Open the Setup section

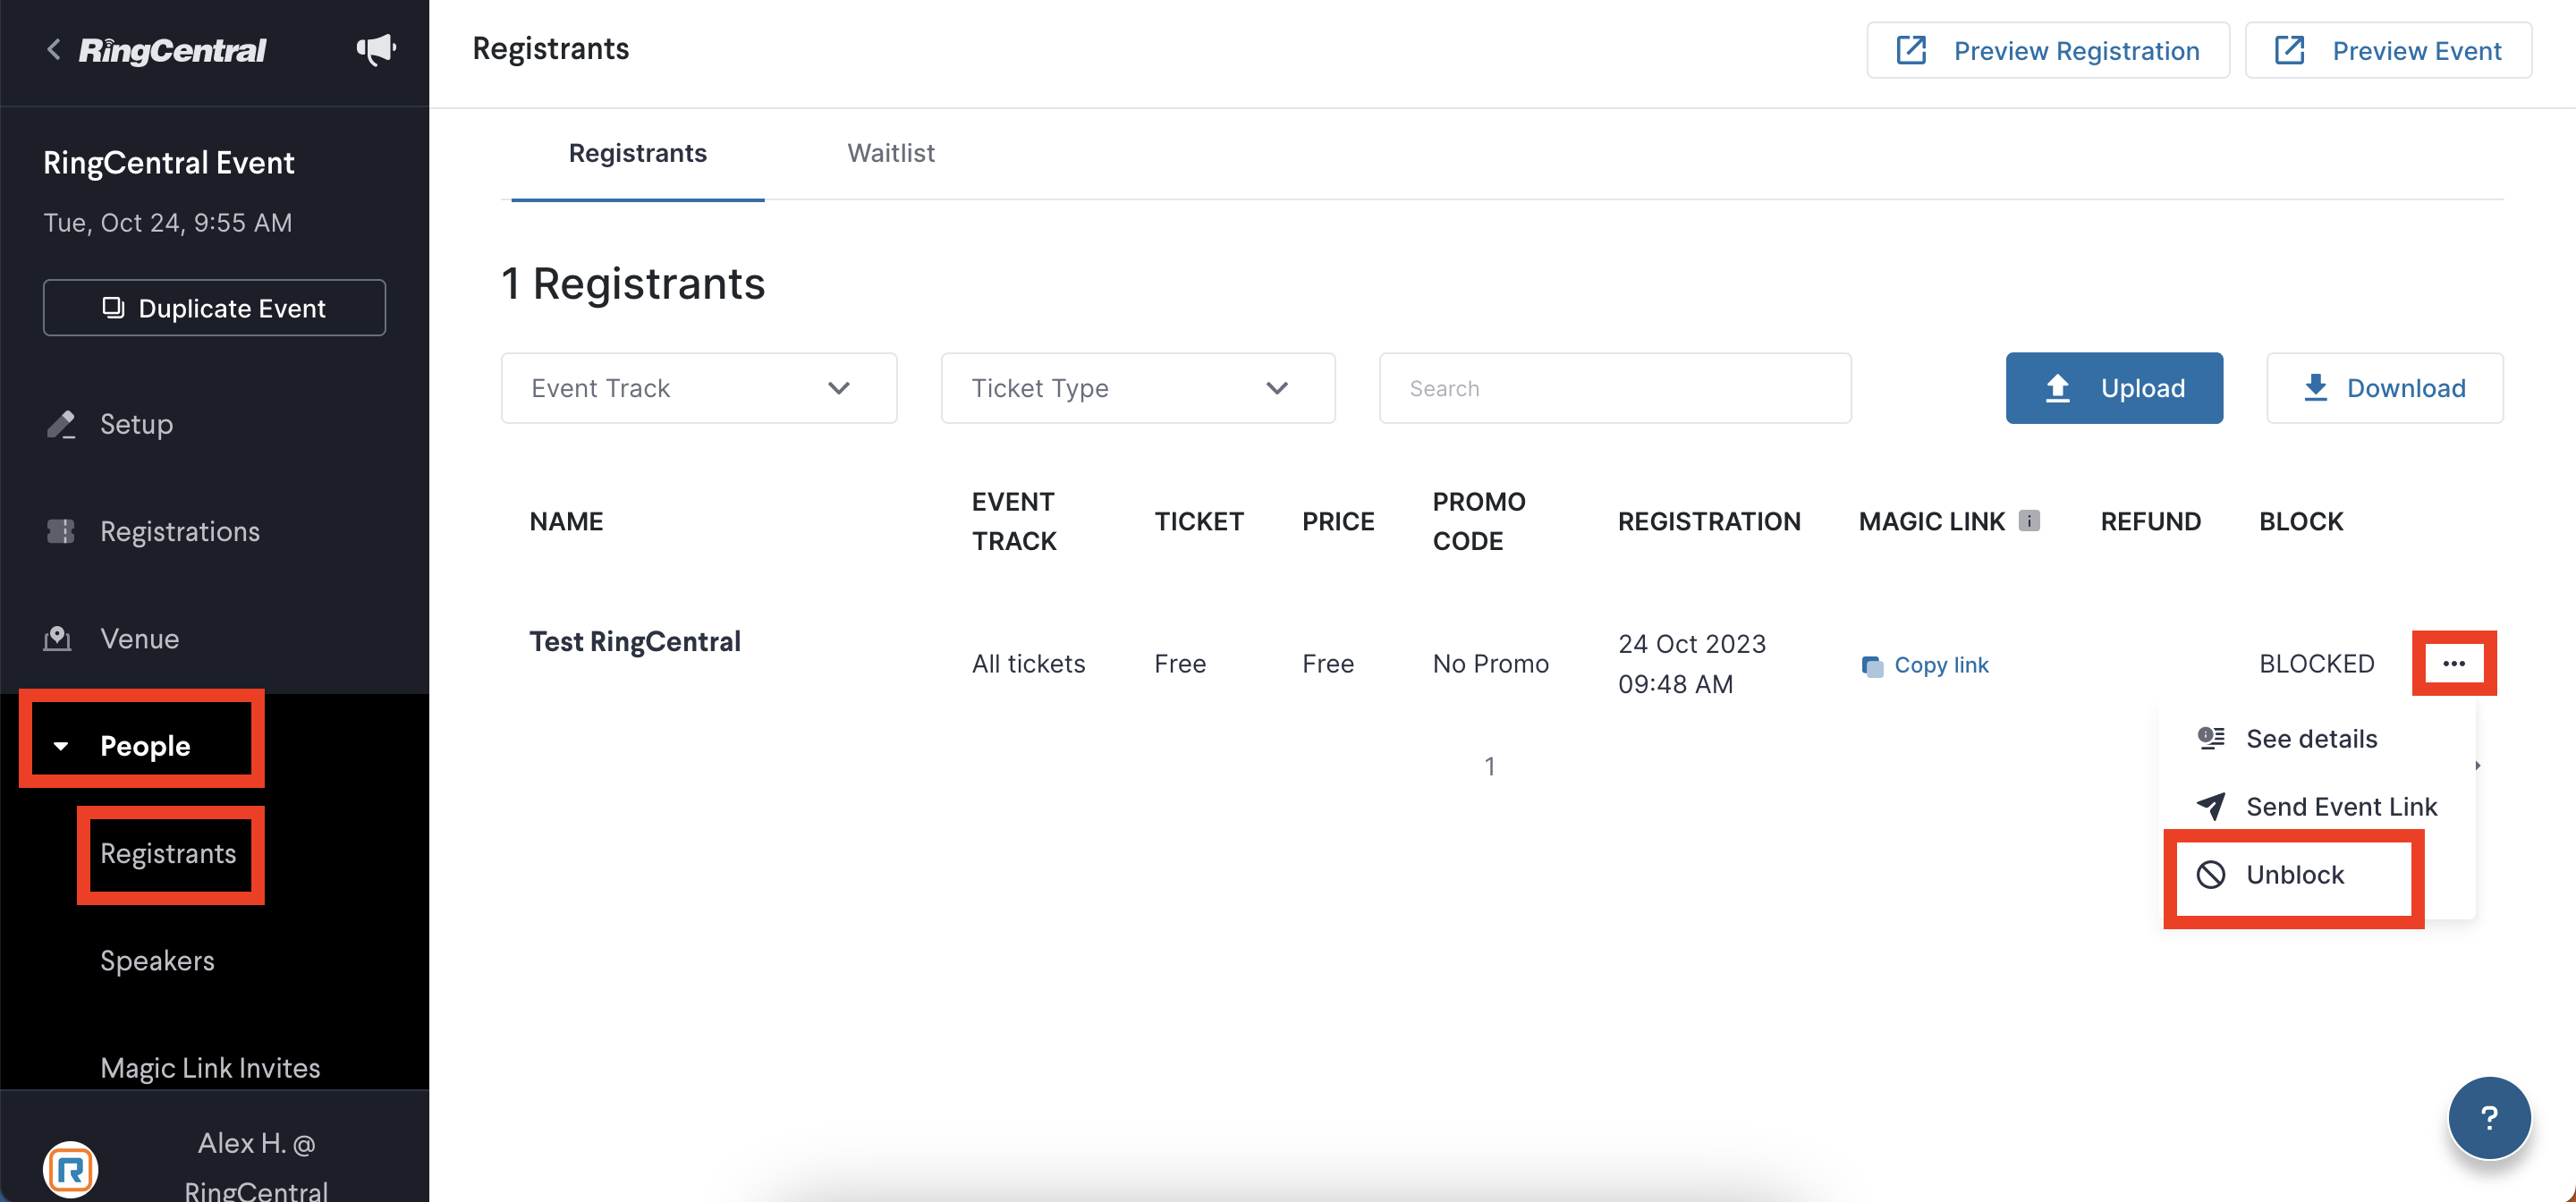136,424
